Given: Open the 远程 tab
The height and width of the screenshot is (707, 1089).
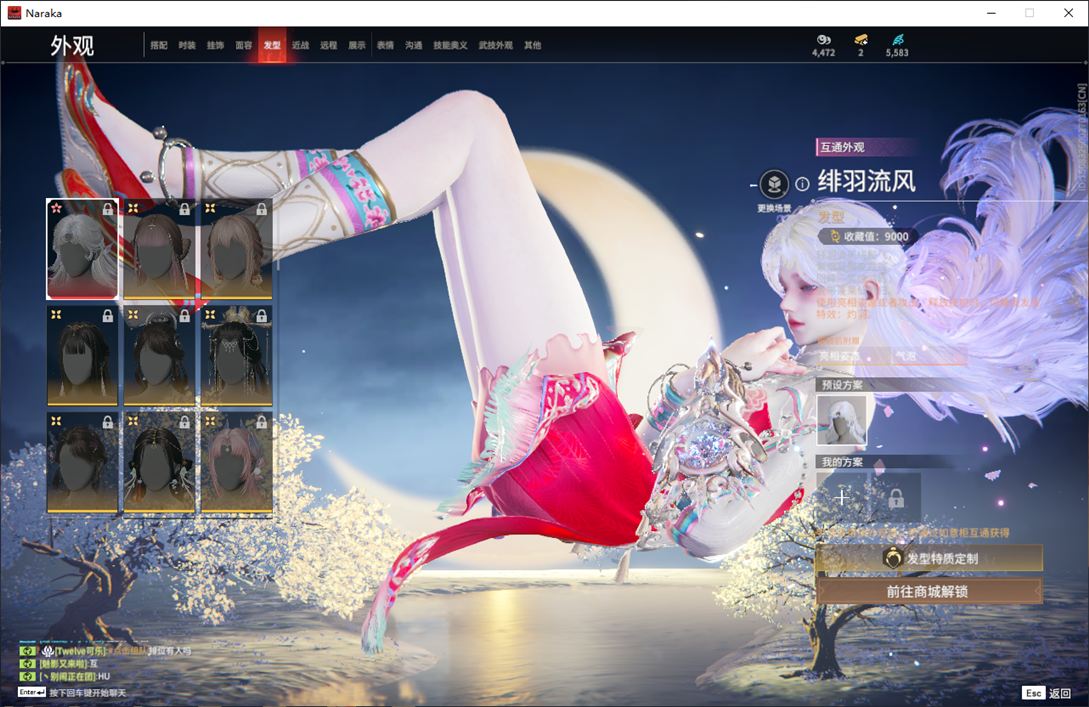Looking at the screenshot, I should point(329,45).
